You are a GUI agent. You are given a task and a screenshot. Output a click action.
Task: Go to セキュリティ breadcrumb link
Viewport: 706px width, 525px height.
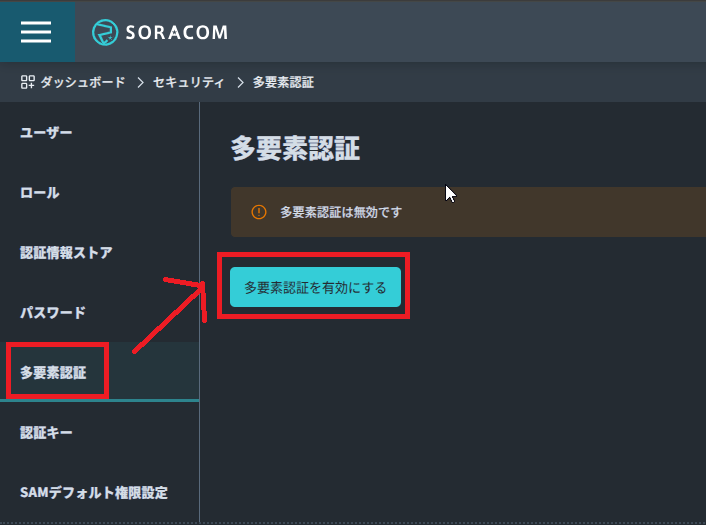(188, 82)
